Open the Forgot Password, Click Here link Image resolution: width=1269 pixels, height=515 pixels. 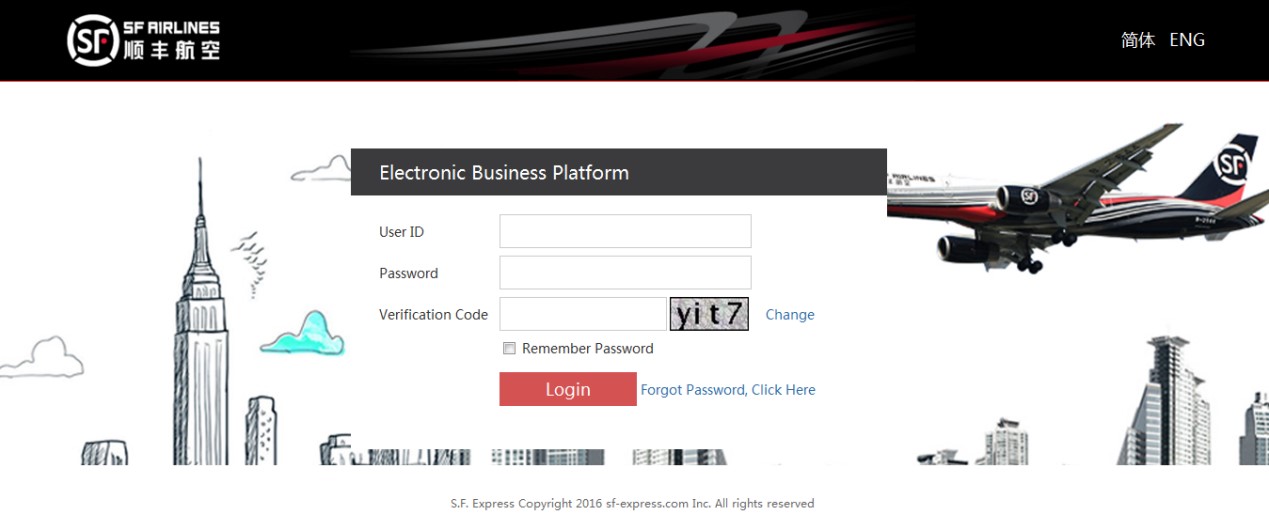(x=728, y=390)
